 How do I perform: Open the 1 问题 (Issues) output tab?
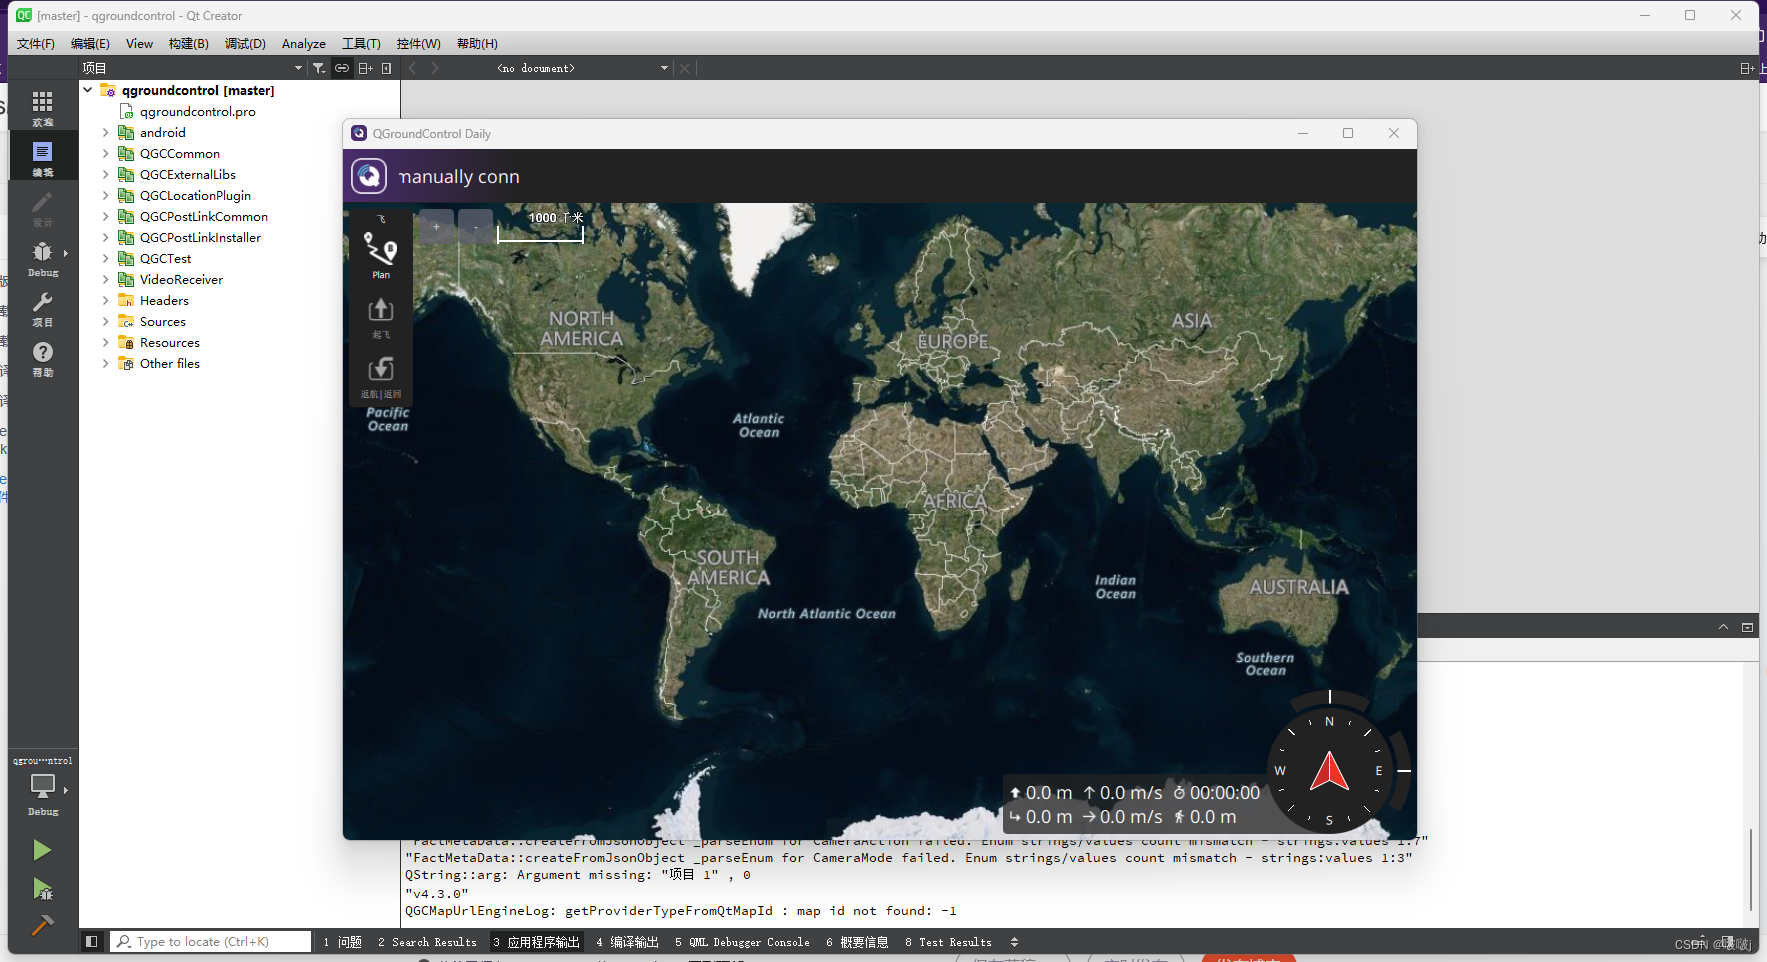coord(342,942)
